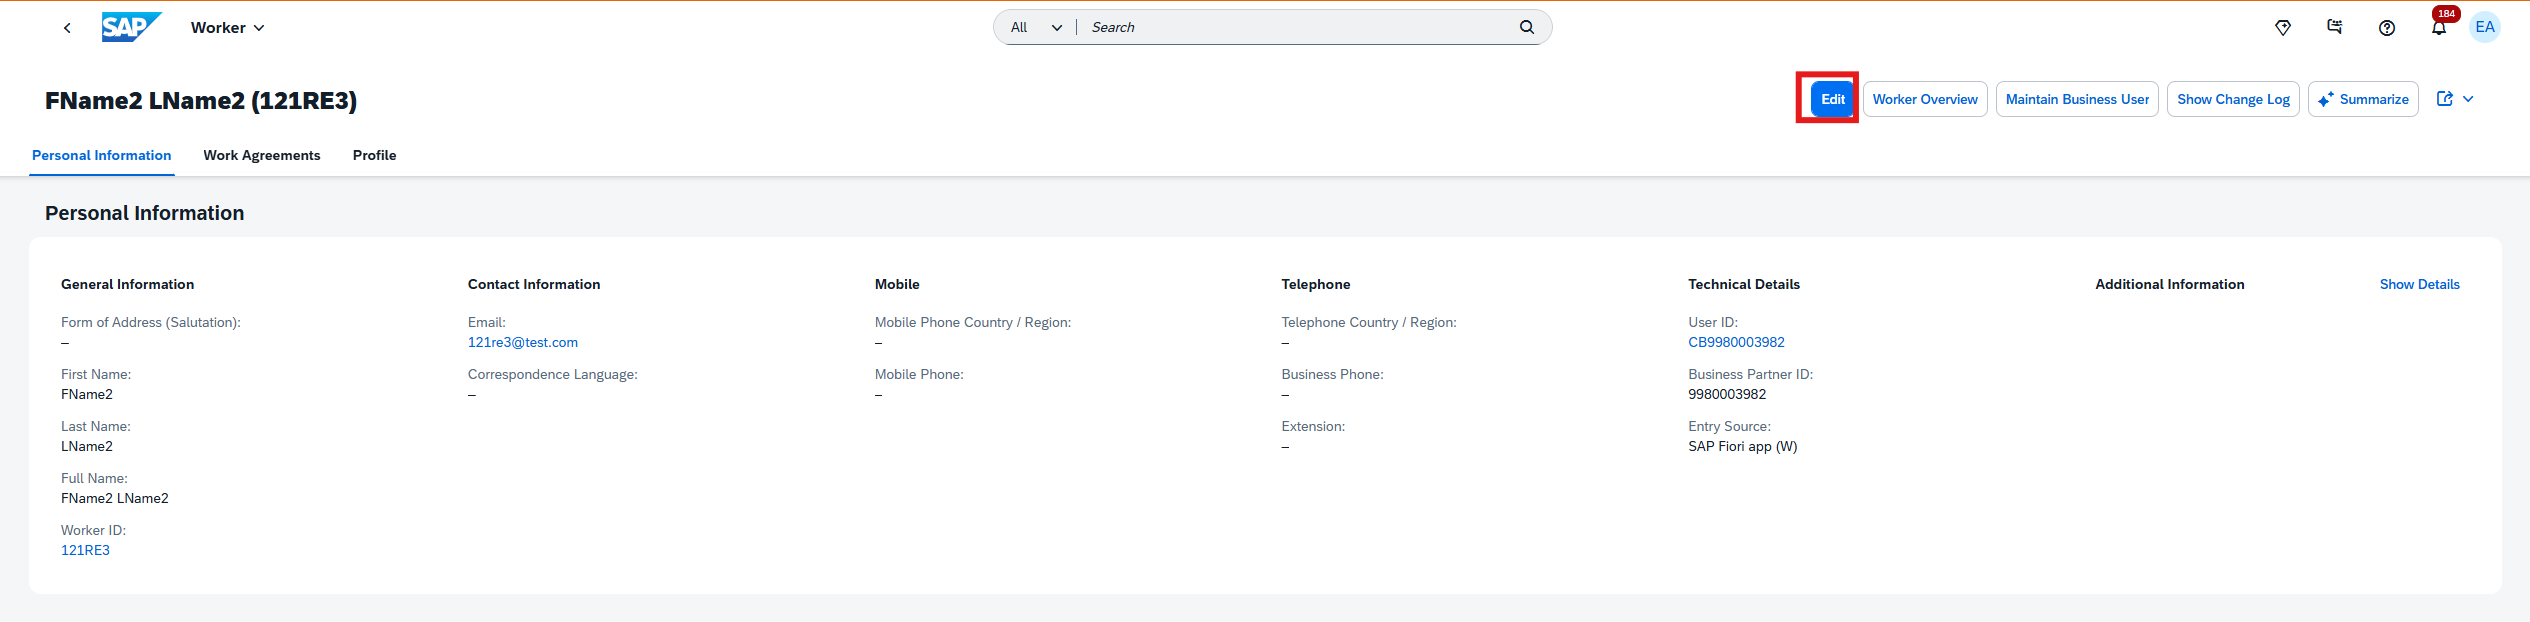Click Entry Source value SAP Fiori app (W)
Screen dimensions: 2530x622
click(x=1742, y=446)
